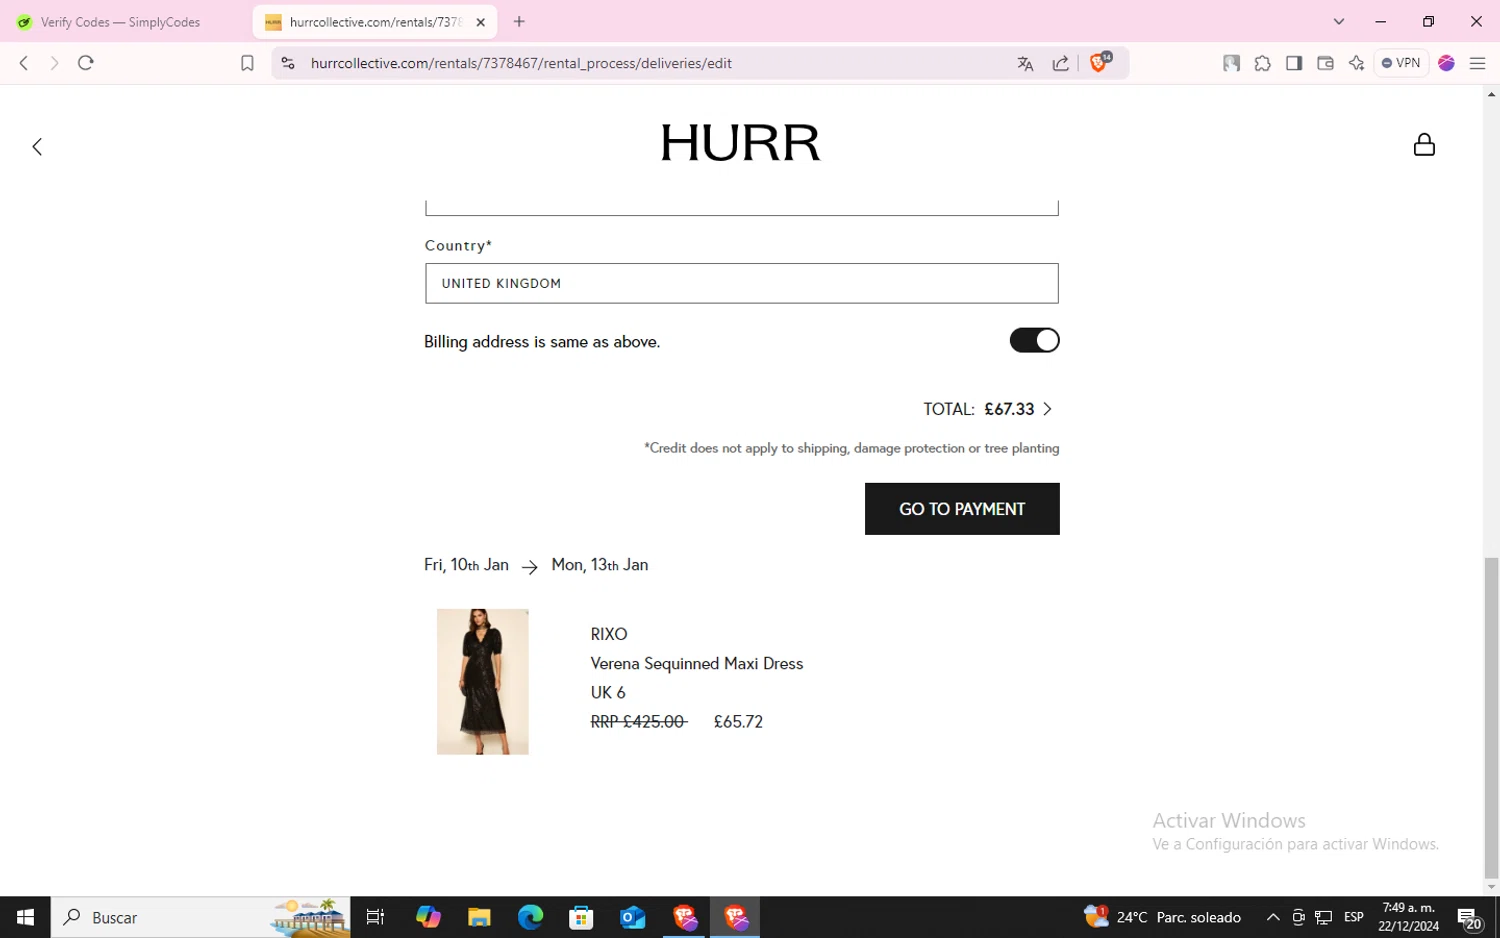Switch to Verify Codes SimplyCodes tab

pos(120,22)
